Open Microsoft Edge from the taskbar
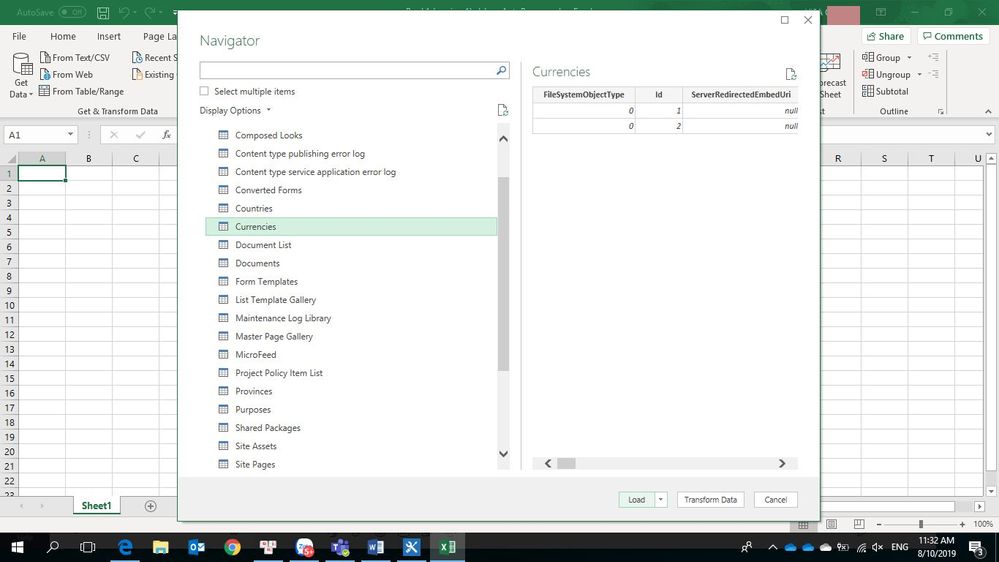999x562 pixels. [x=125, y=547]
